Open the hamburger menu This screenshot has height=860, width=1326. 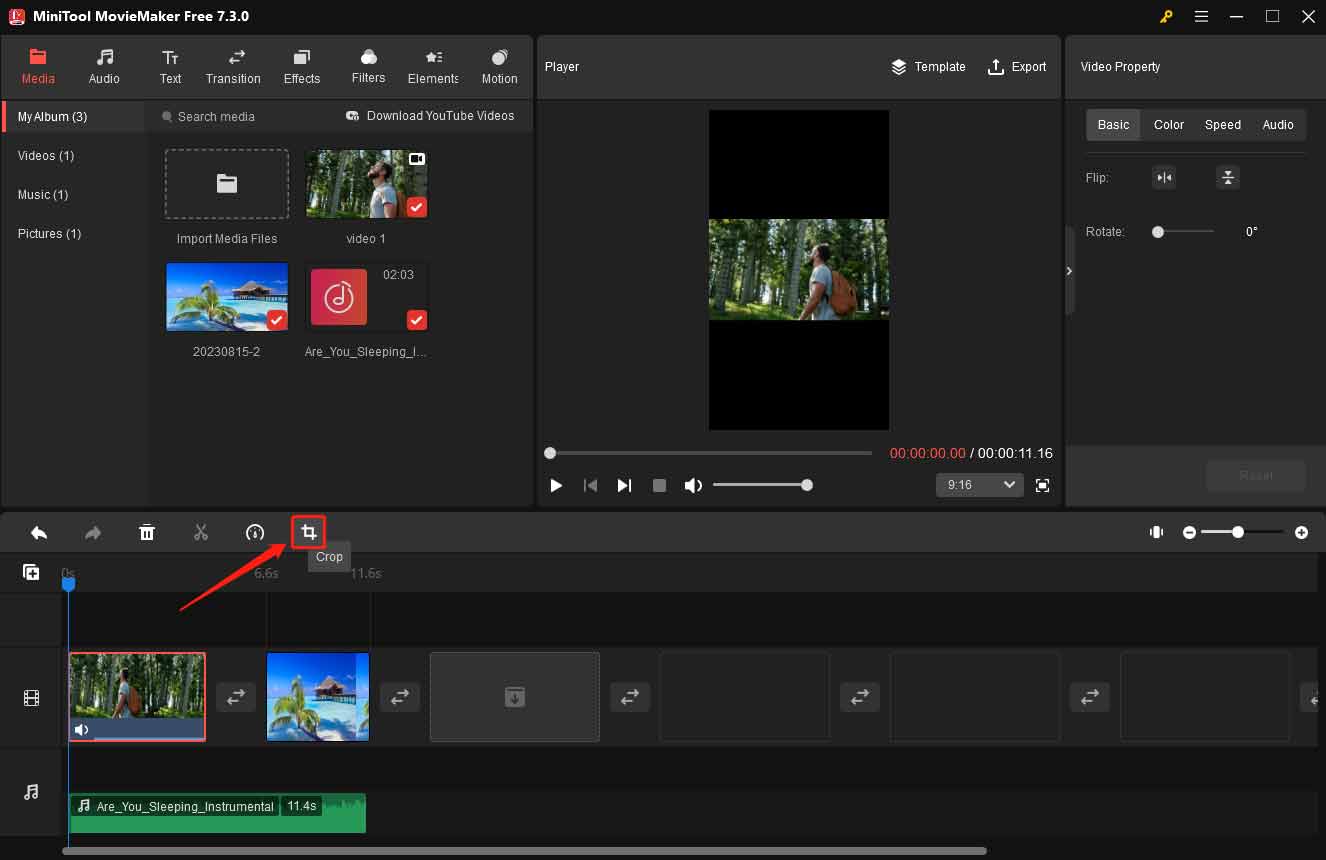click(1201, 16)
